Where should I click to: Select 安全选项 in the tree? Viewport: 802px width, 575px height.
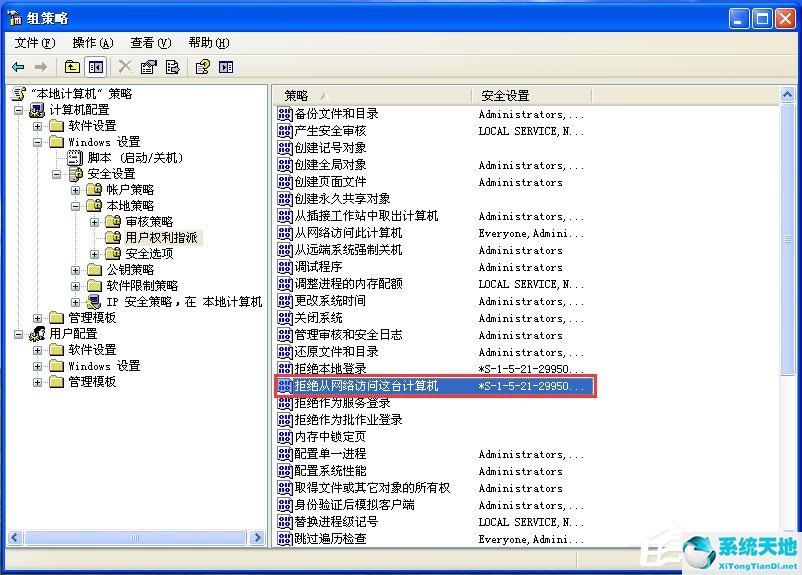[149, 254]
